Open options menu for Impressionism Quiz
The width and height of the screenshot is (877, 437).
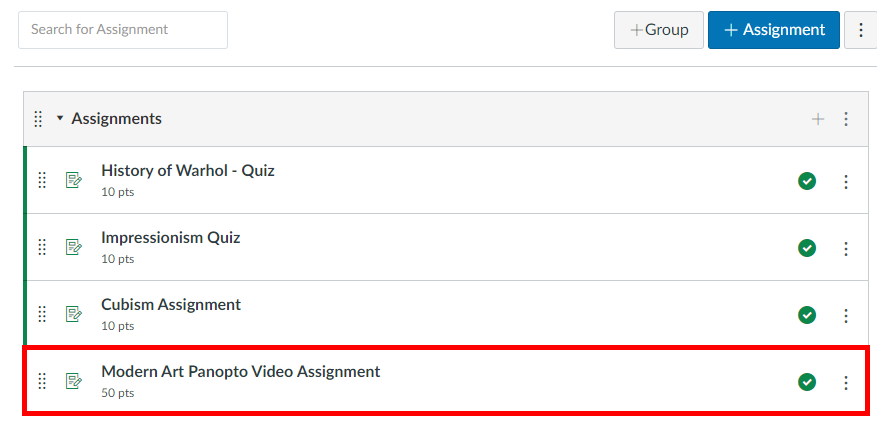(846, 248)
